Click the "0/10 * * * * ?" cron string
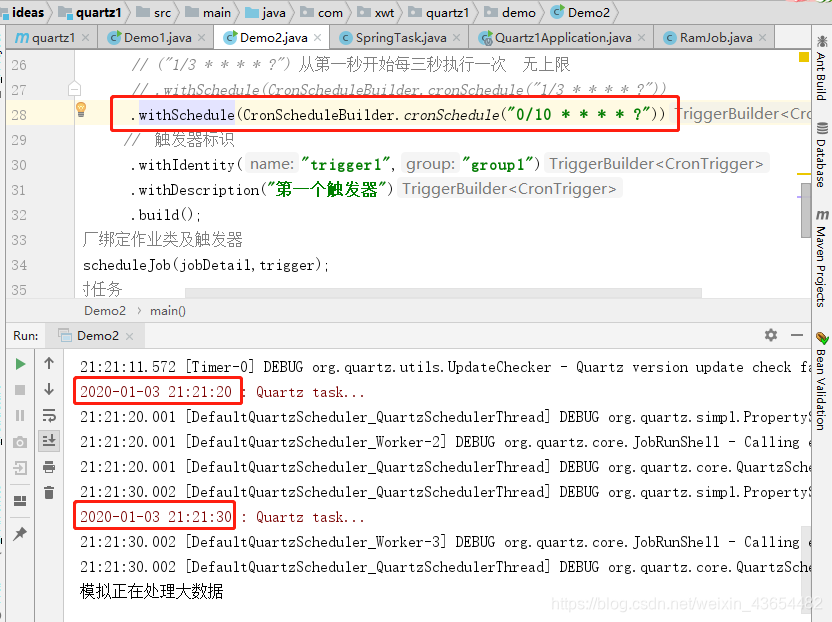The width and height of the screenshot is (832, 622). [578, 114]
